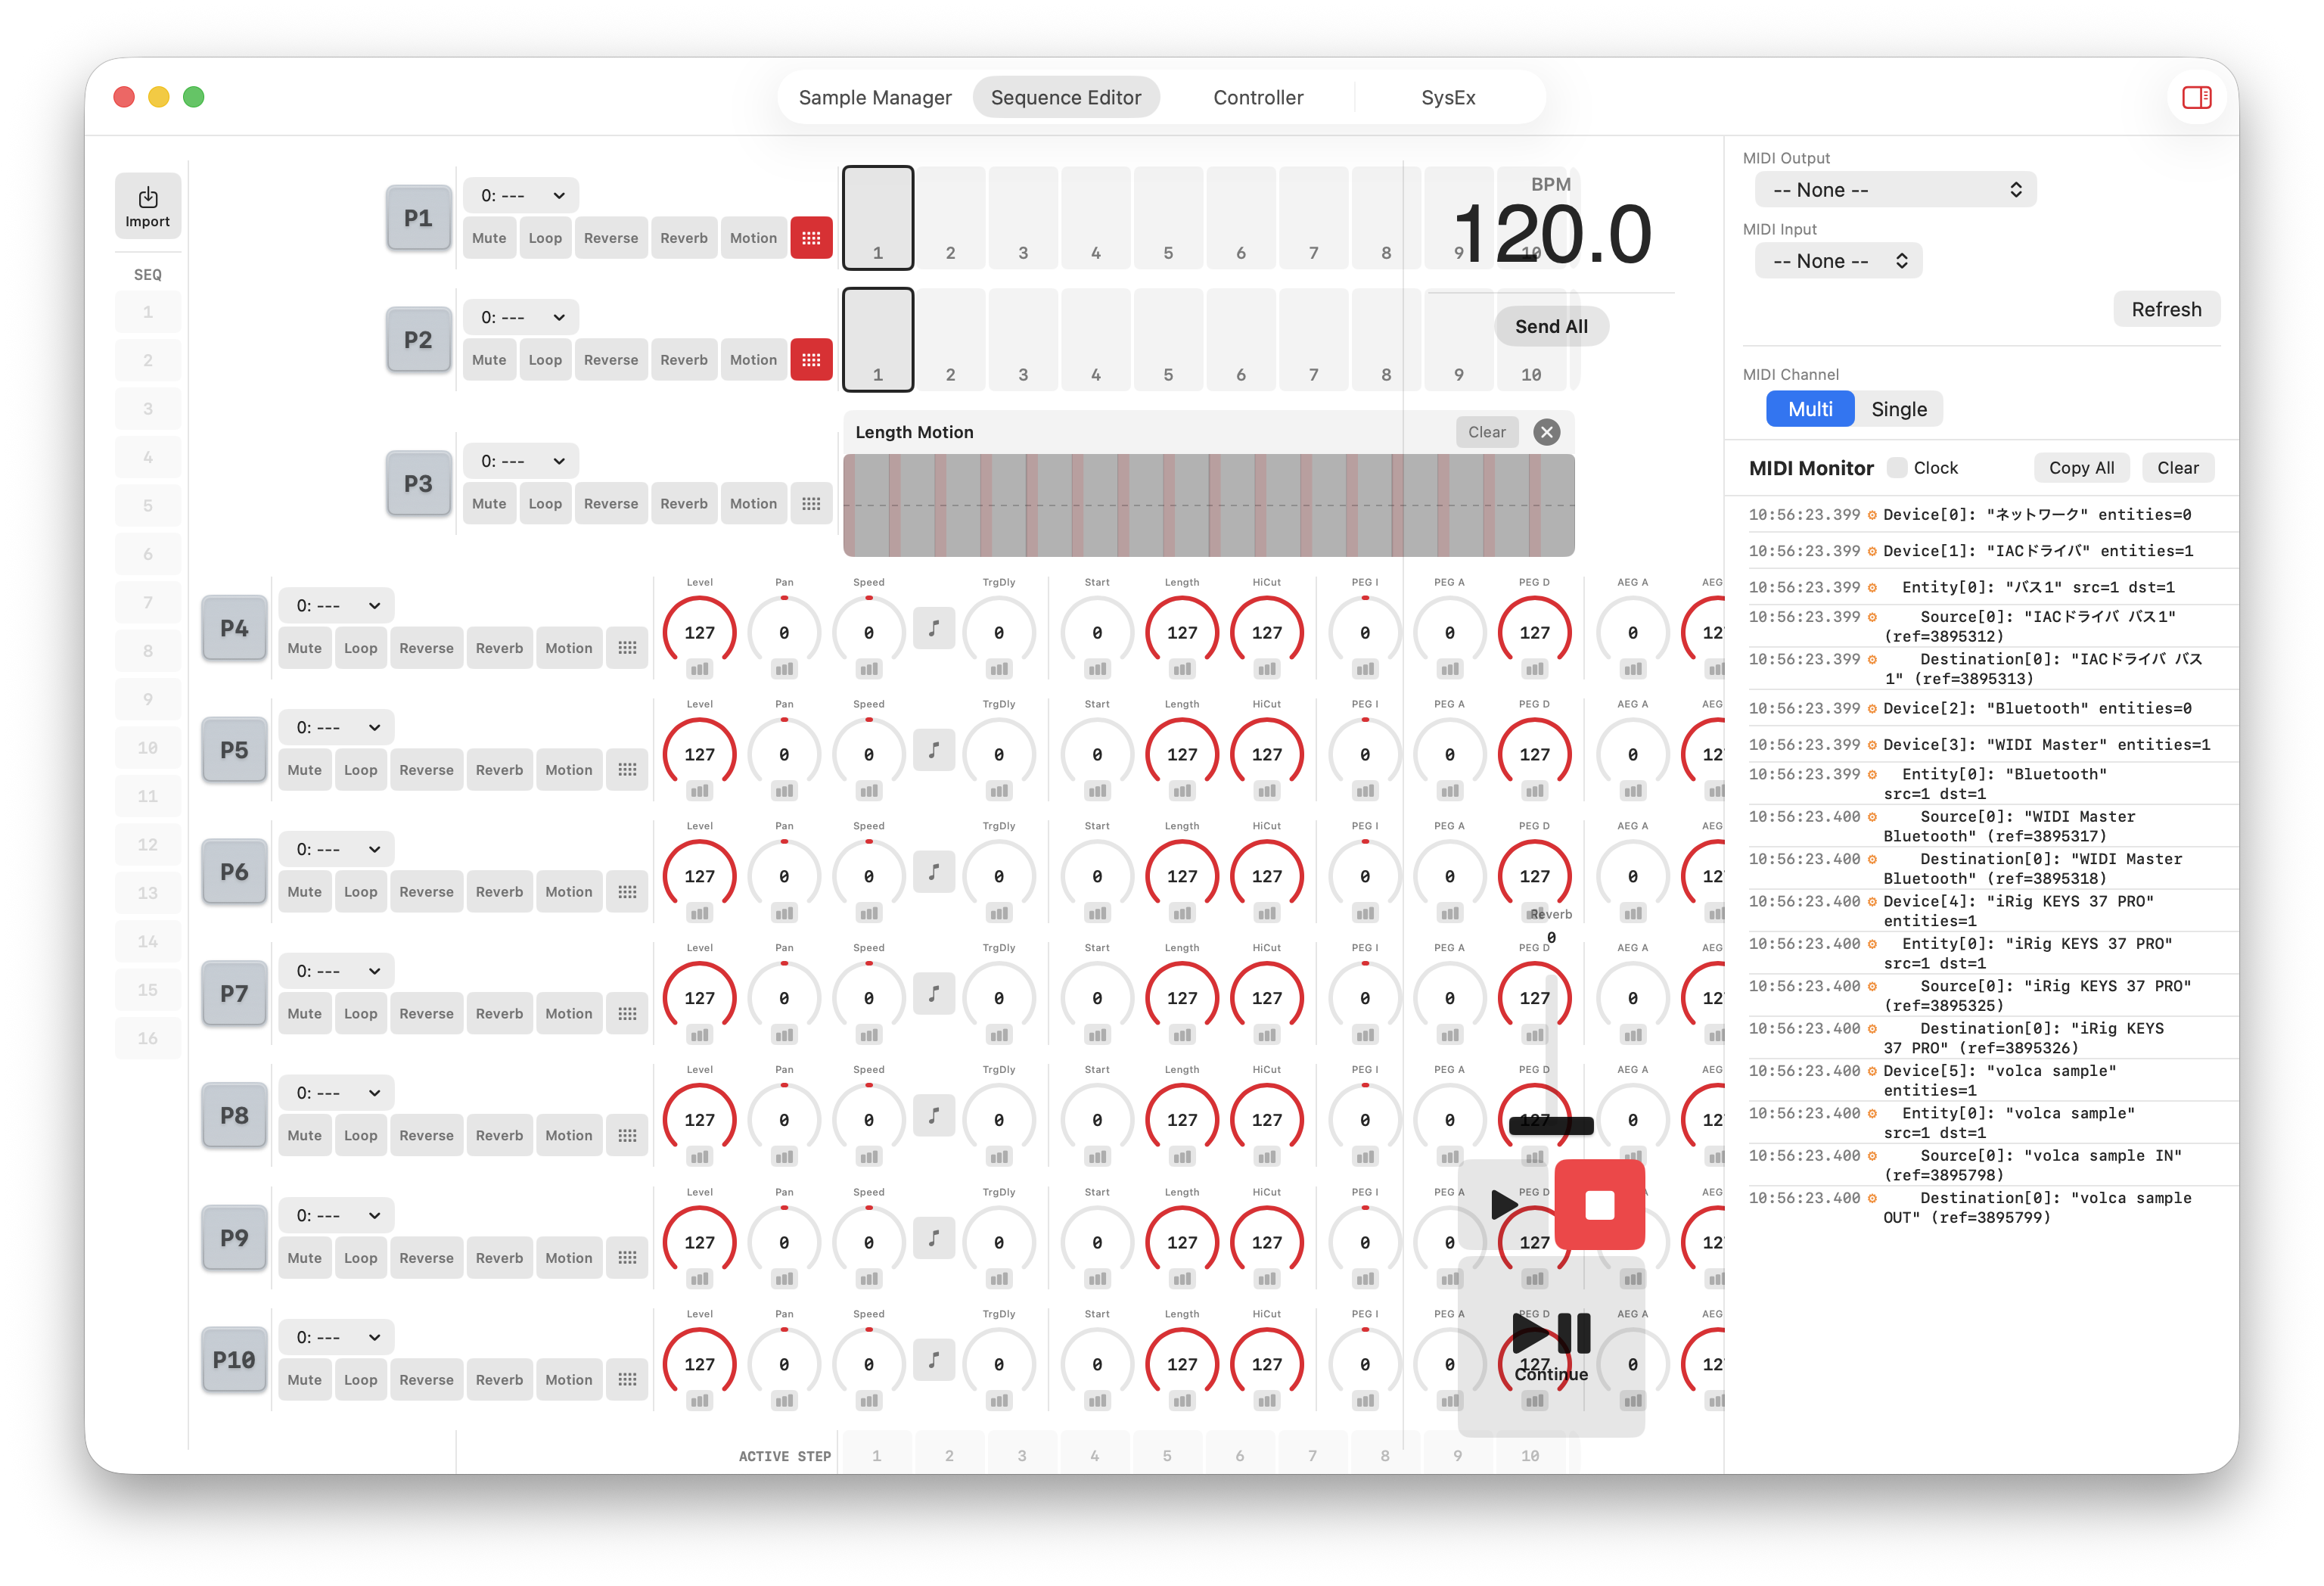Click the P6 Level knob
Image resolution: width=2324 pixels, height=1586 pixels.
click(x=699, y=876)
